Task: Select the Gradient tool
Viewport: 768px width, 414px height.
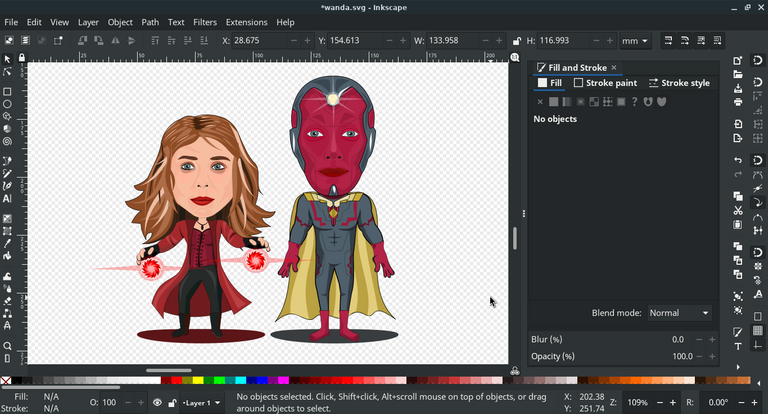Action: coord(7,219)
